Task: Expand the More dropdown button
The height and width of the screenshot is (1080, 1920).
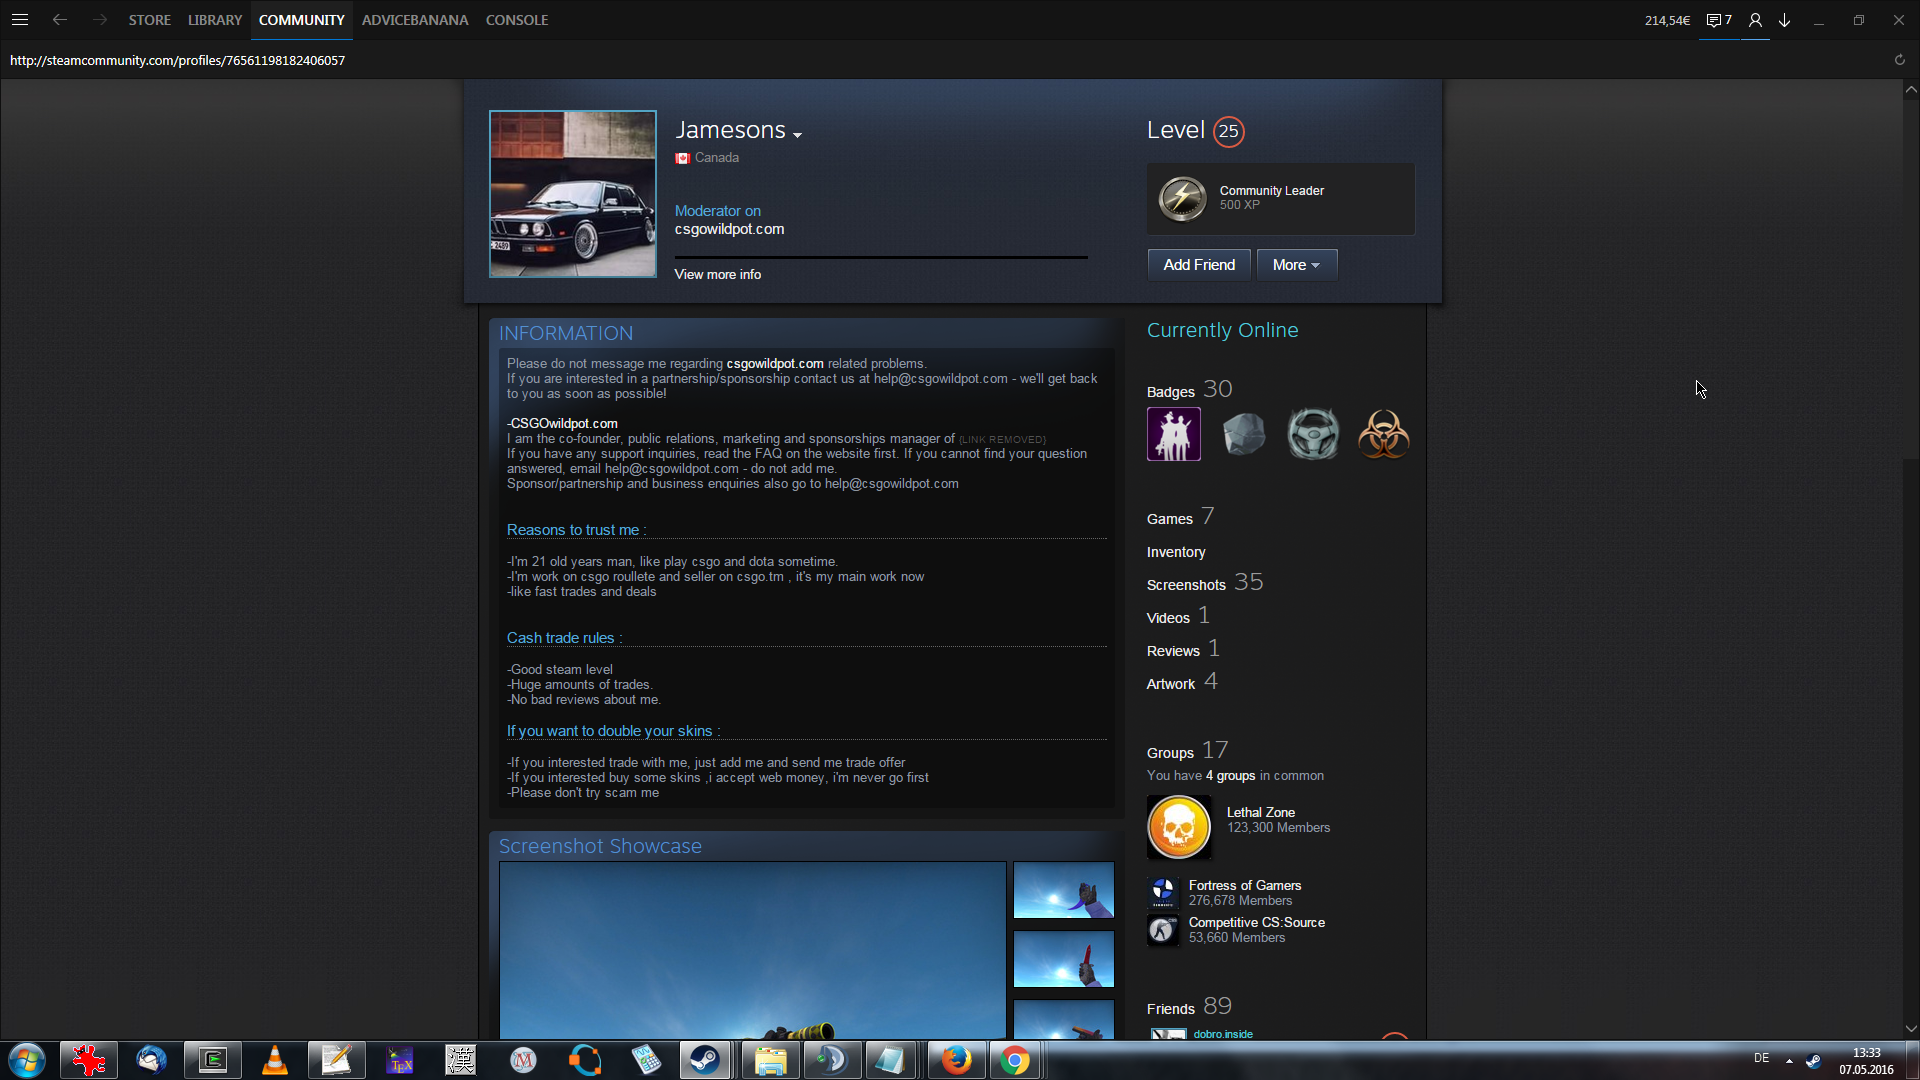Action: (x=1296, y=265)
